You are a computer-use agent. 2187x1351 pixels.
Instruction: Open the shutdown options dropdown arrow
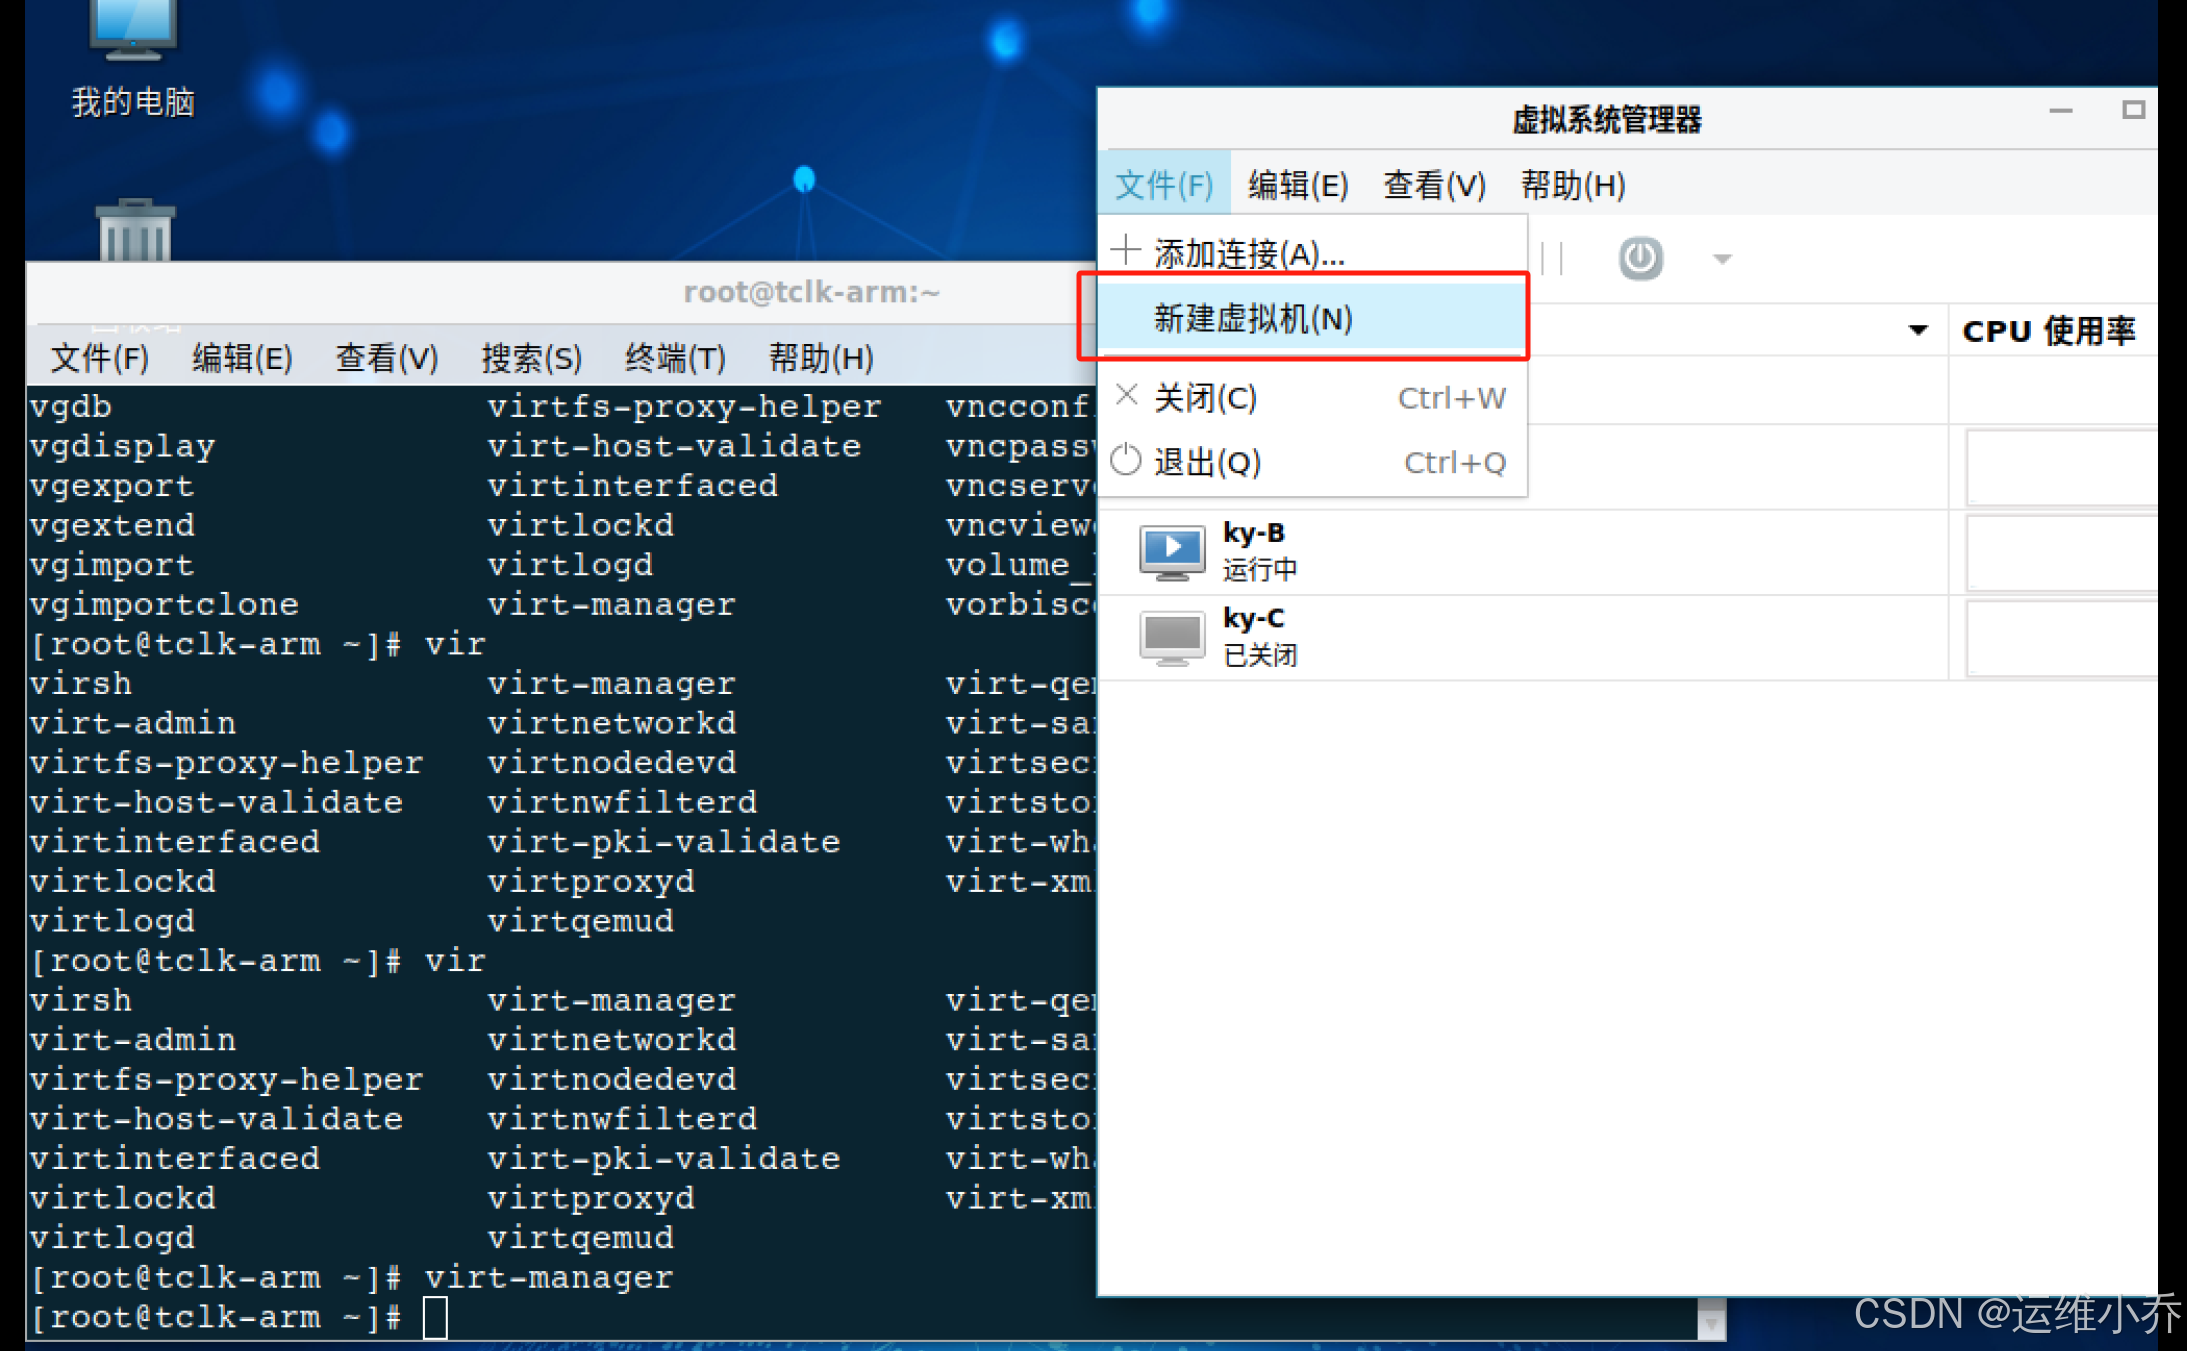coord(1721,260)
